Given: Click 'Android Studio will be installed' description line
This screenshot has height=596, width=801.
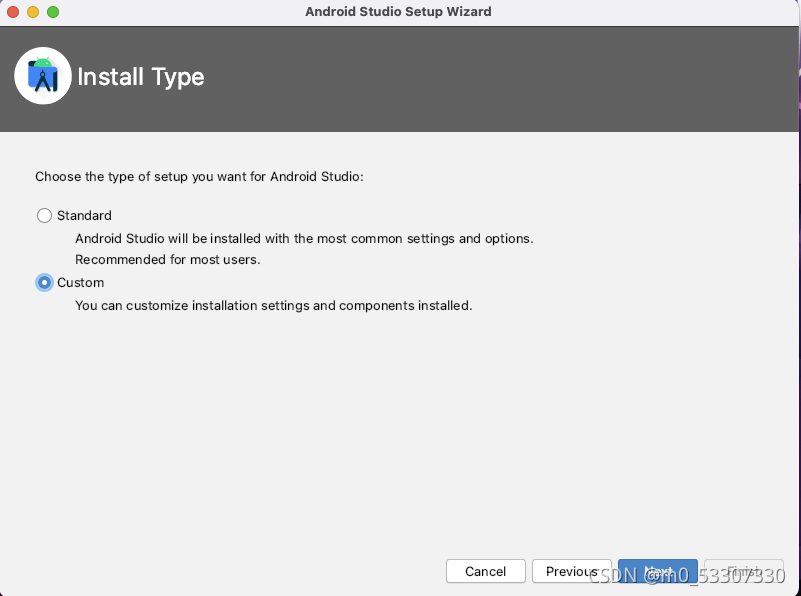Looking at the screenshot, I should pos(304,239).
